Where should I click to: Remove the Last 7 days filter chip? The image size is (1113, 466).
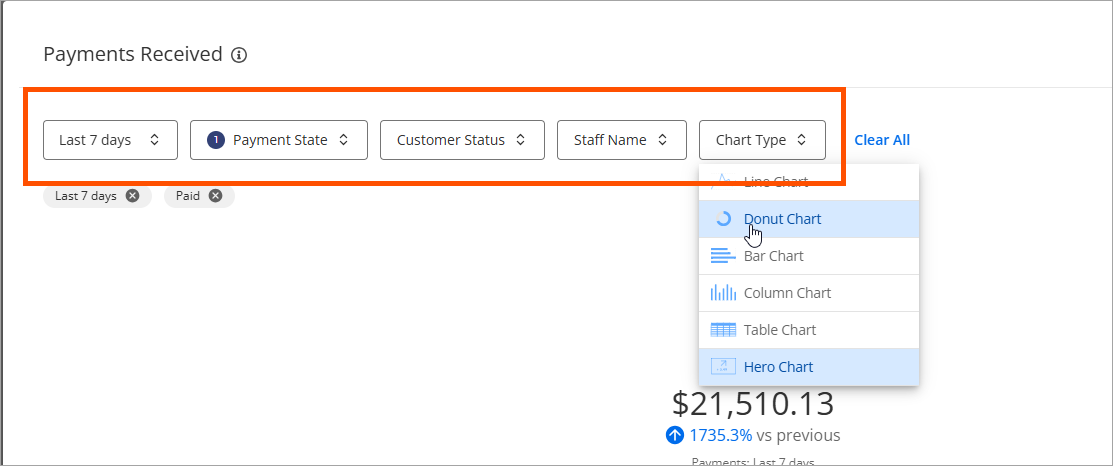[x=133, y=196]
